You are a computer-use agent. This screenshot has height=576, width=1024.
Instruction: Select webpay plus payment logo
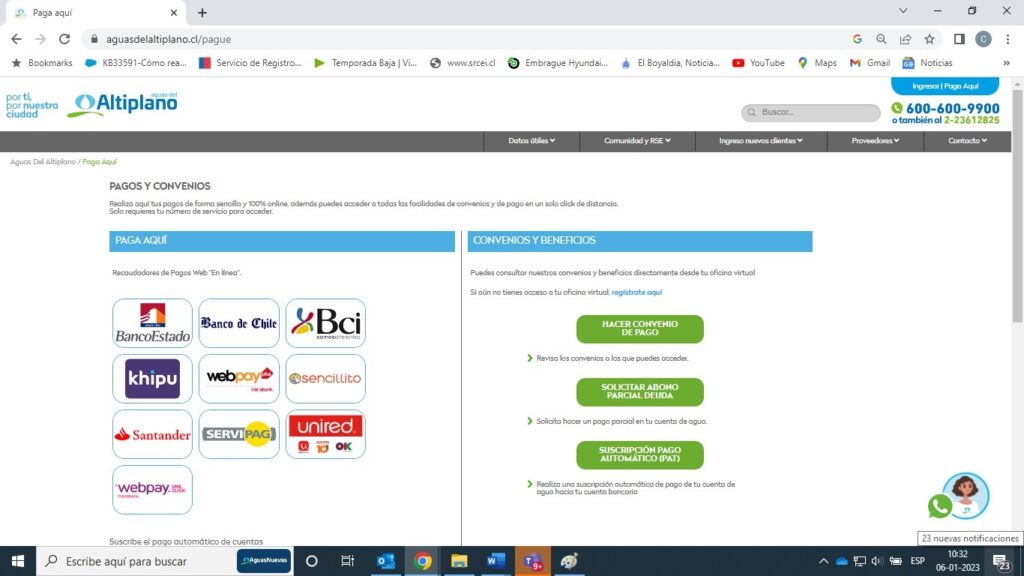239,379
